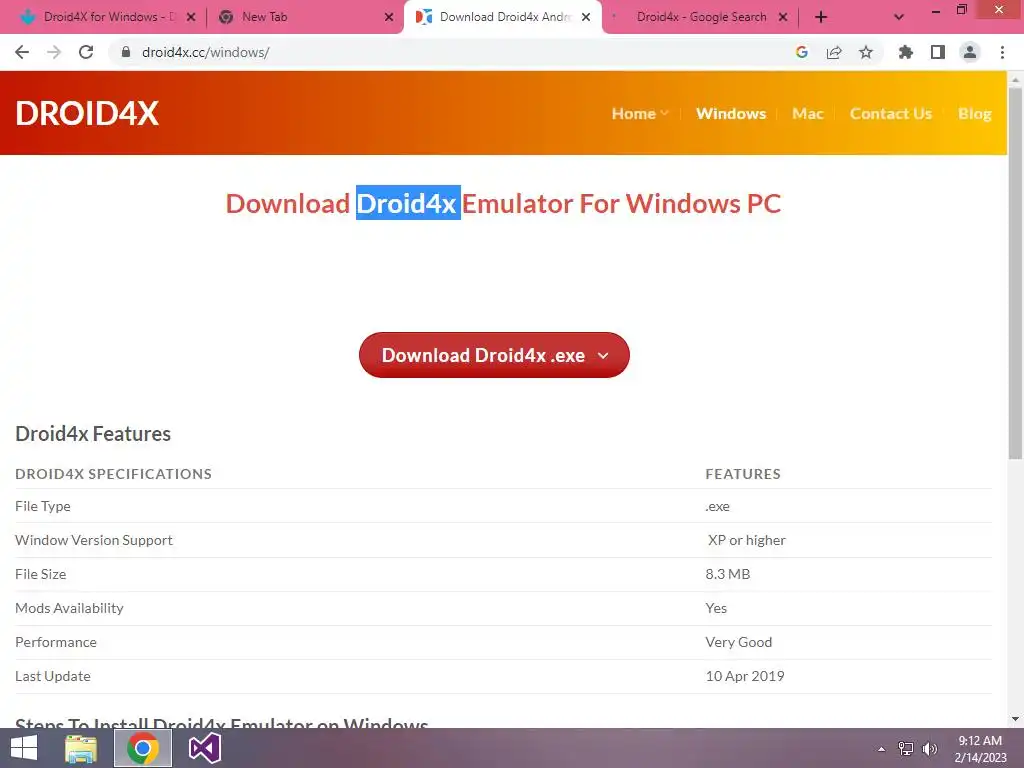Show hidden system tray icons
The image size is (1024, 768).
[881, 749]
